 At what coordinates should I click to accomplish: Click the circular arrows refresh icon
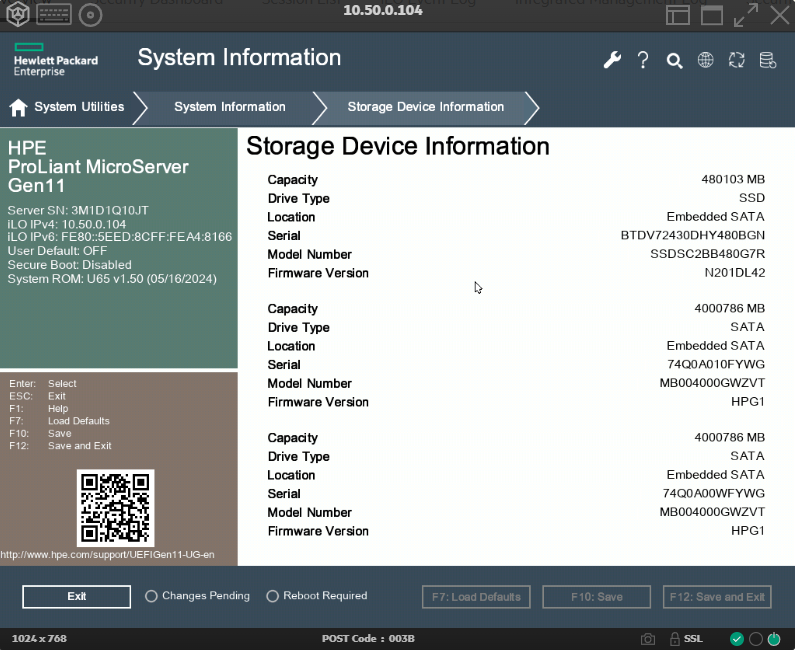736,60
